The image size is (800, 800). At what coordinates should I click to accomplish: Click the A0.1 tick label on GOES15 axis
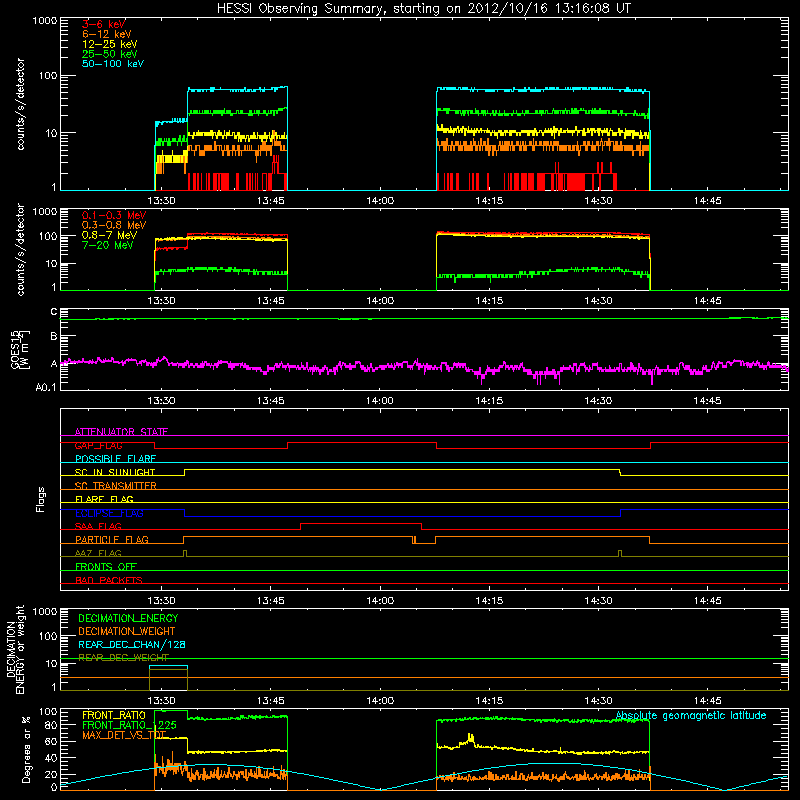46,387
